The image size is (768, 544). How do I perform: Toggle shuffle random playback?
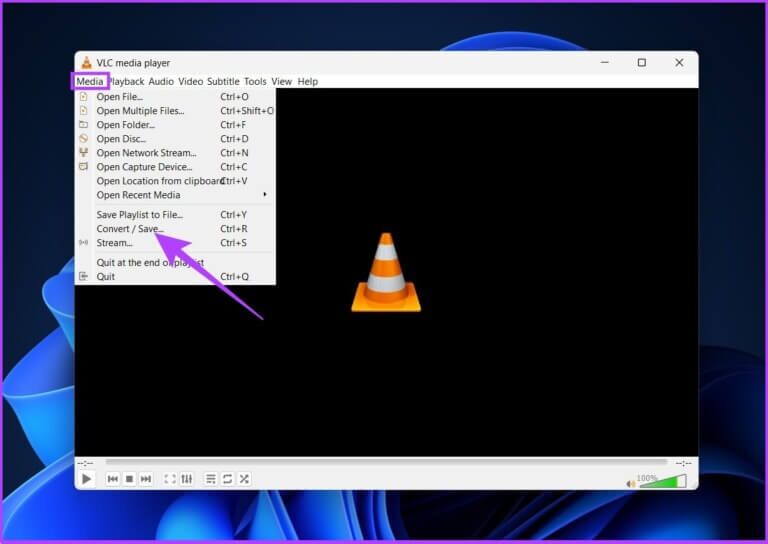pyautogui.click(x=244, y=479)
